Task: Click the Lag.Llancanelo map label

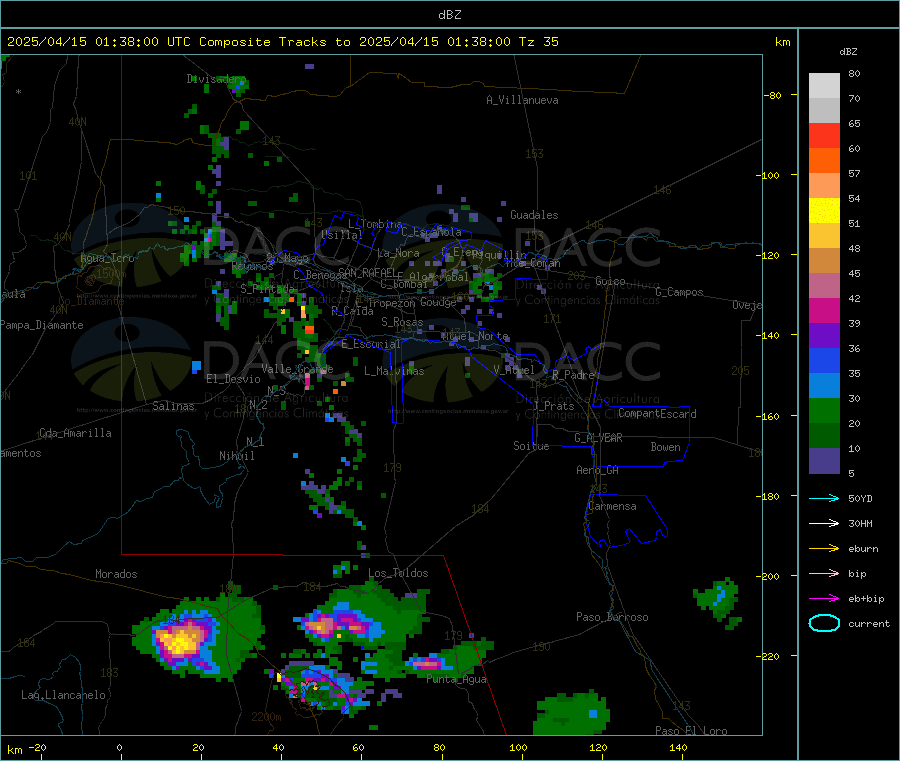Action: tap(64, 695)
